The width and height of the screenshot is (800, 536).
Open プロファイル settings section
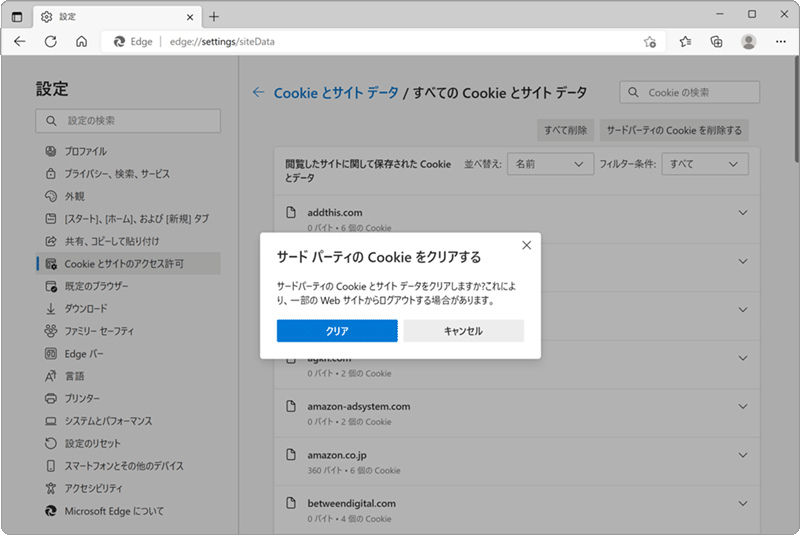click(128, 151)
